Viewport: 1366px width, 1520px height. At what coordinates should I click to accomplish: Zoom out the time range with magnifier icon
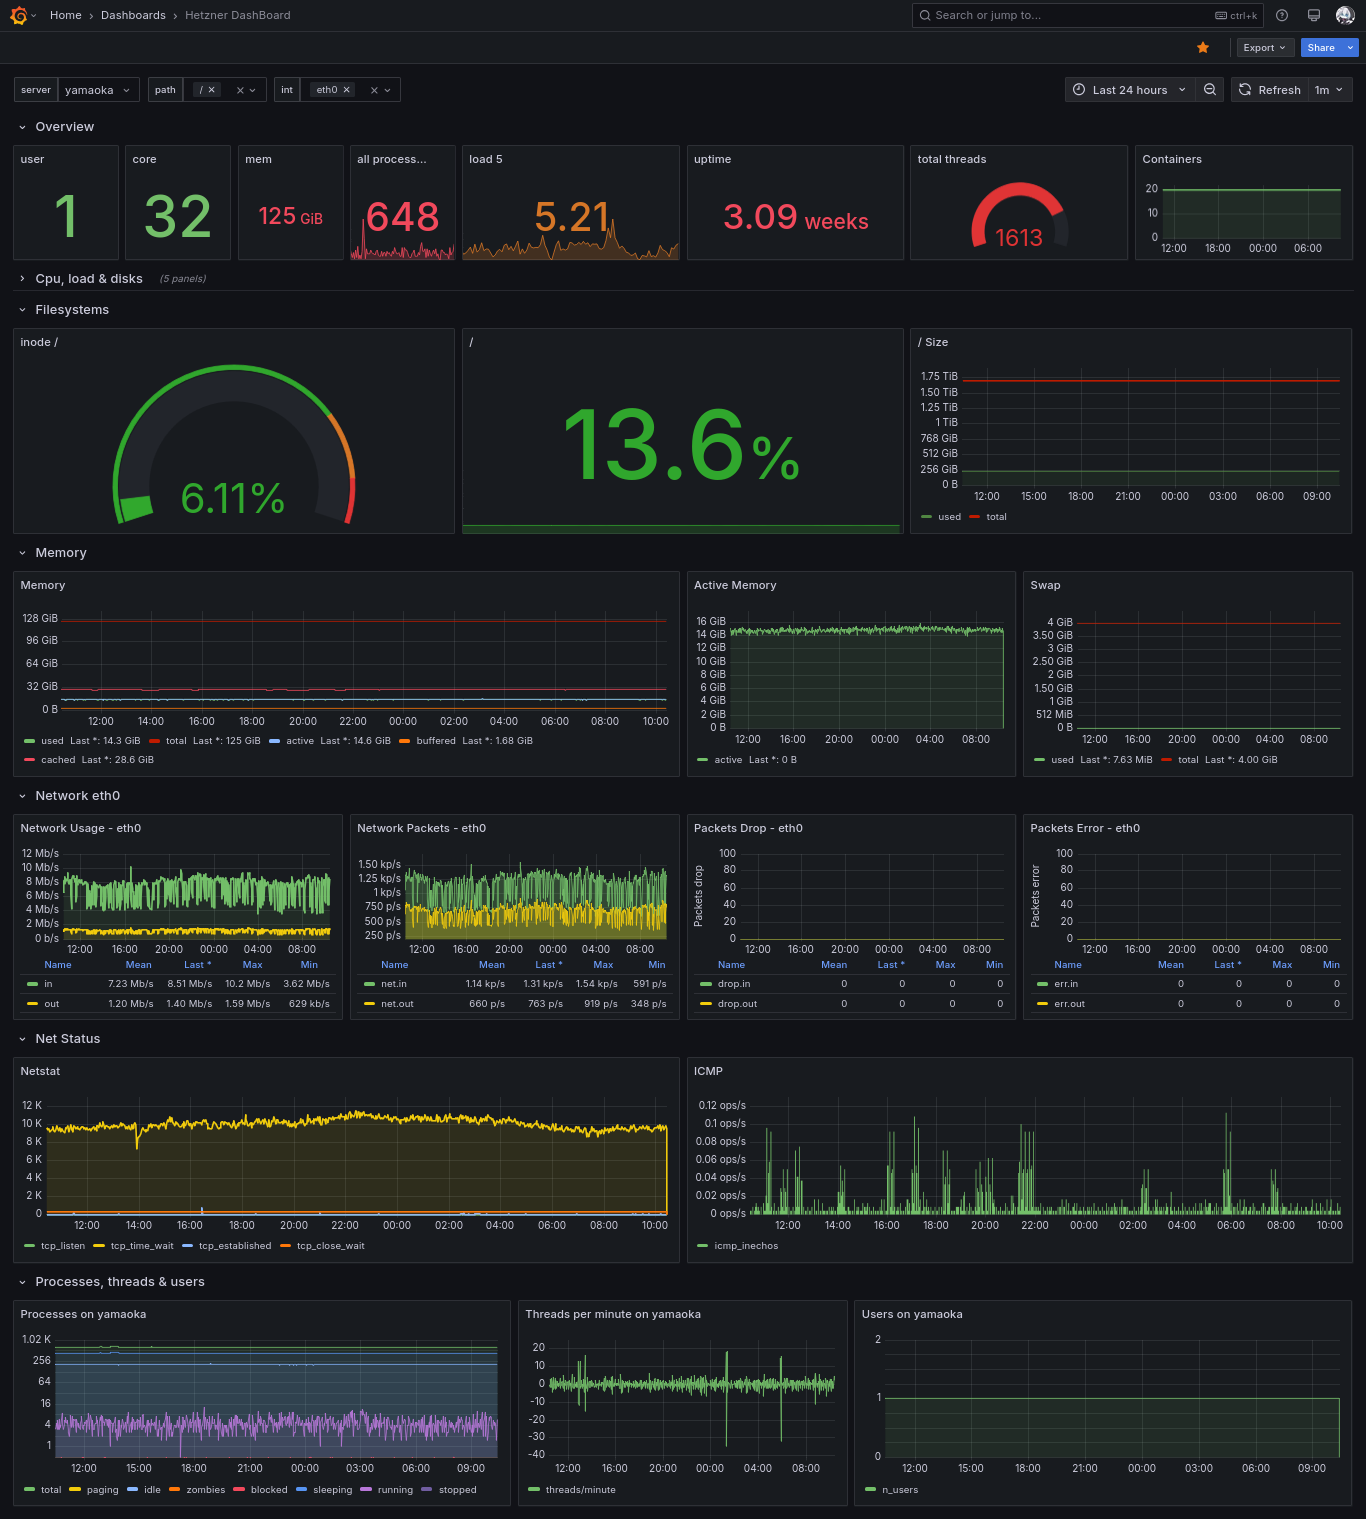pyautogui.click(x=1210, y=89)
